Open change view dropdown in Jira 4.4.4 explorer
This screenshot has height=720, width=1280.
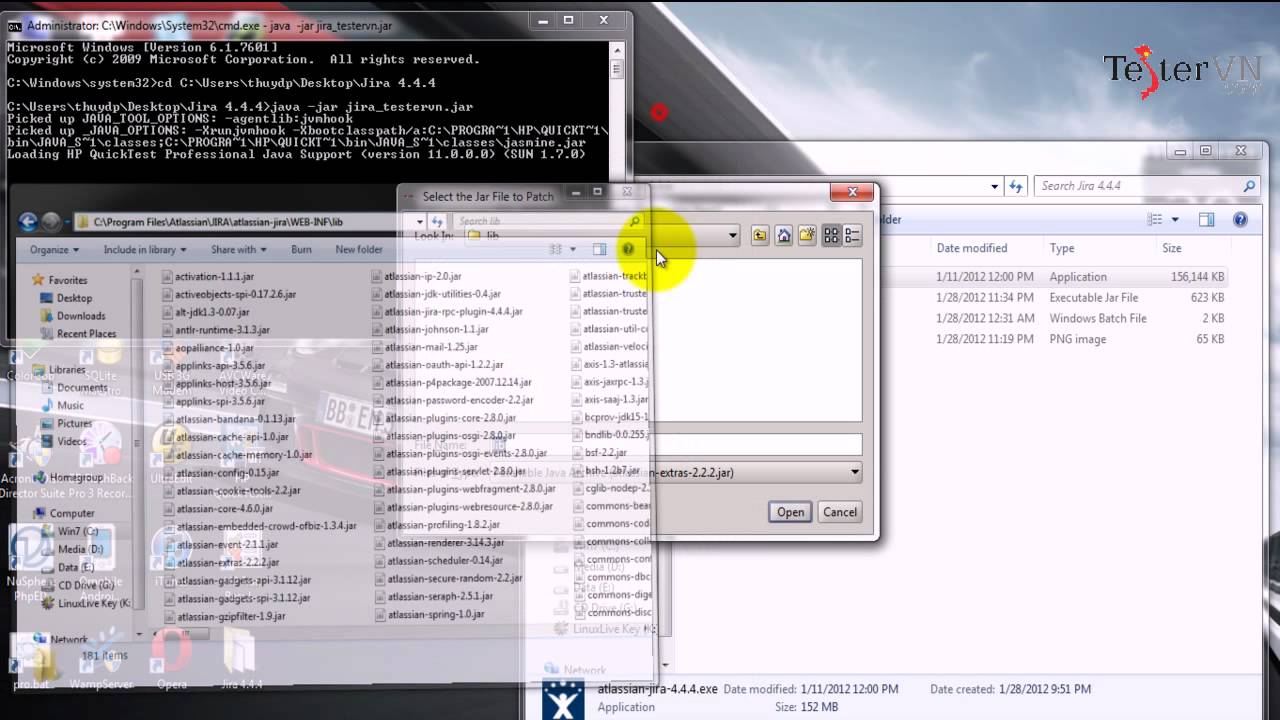(1175, 220)
